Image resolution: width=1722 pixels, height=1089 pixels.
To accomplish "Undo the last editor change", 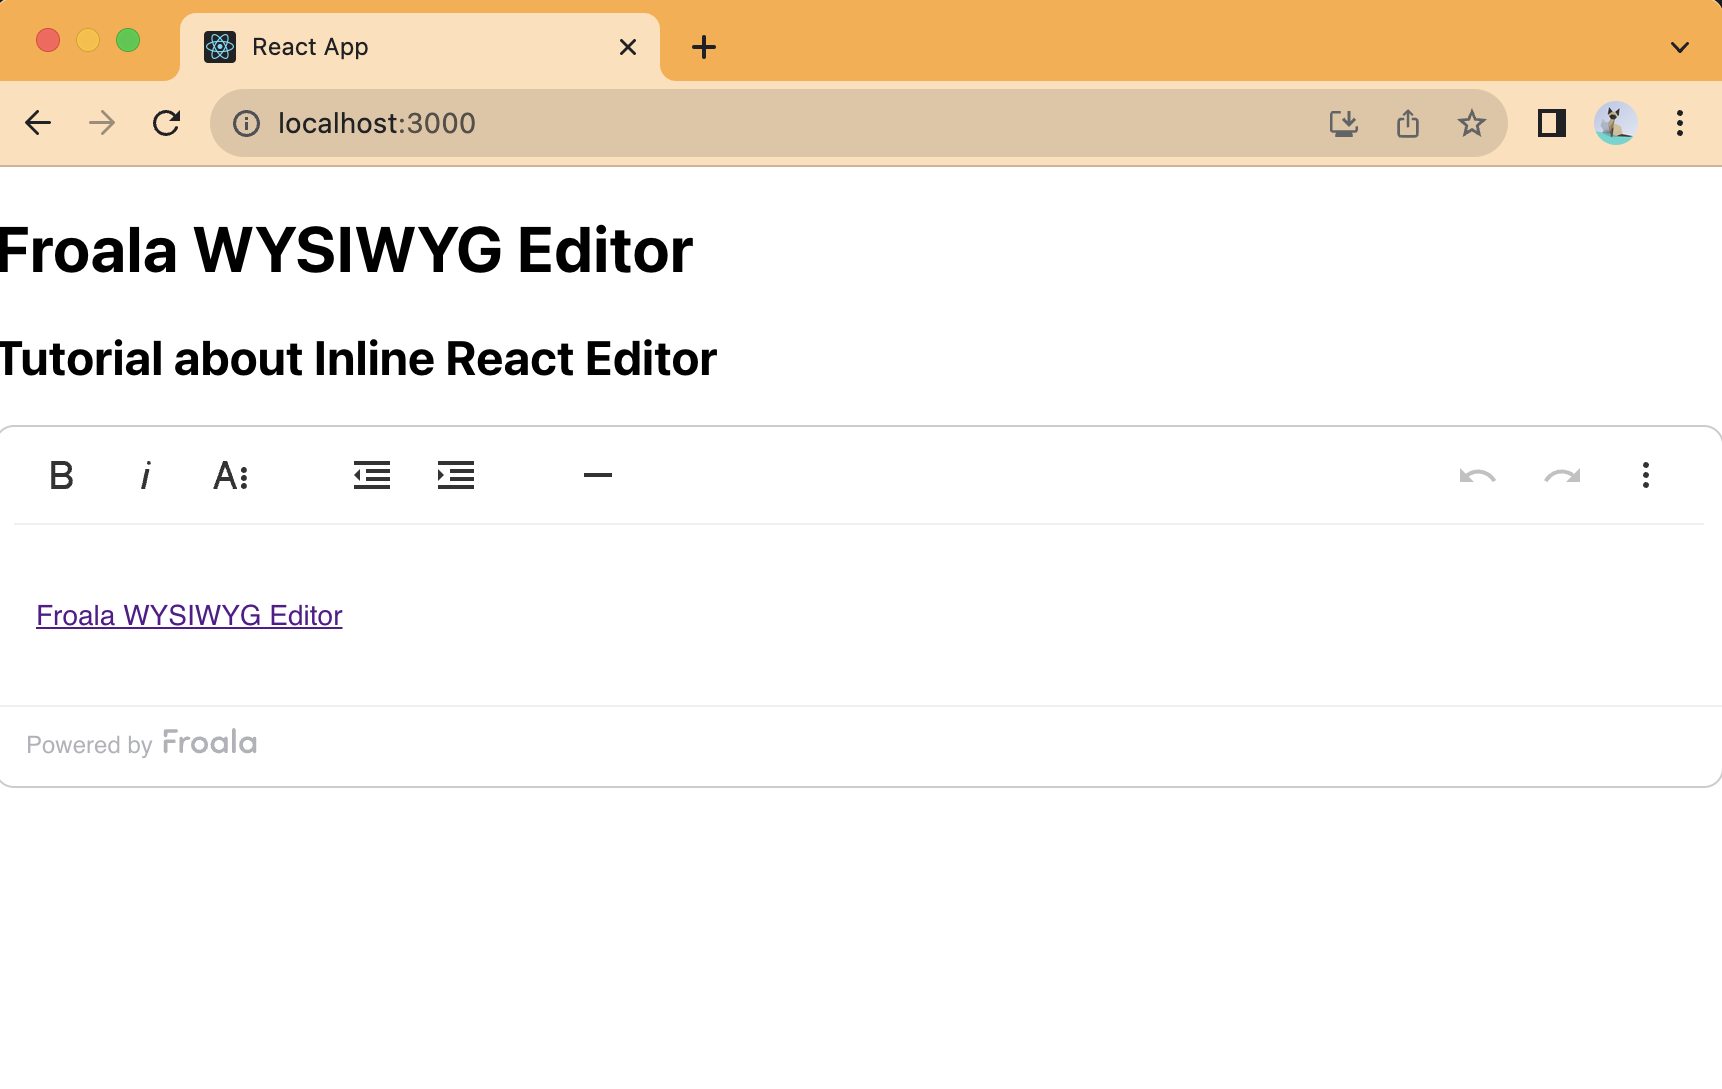I will click(1478, 475).
